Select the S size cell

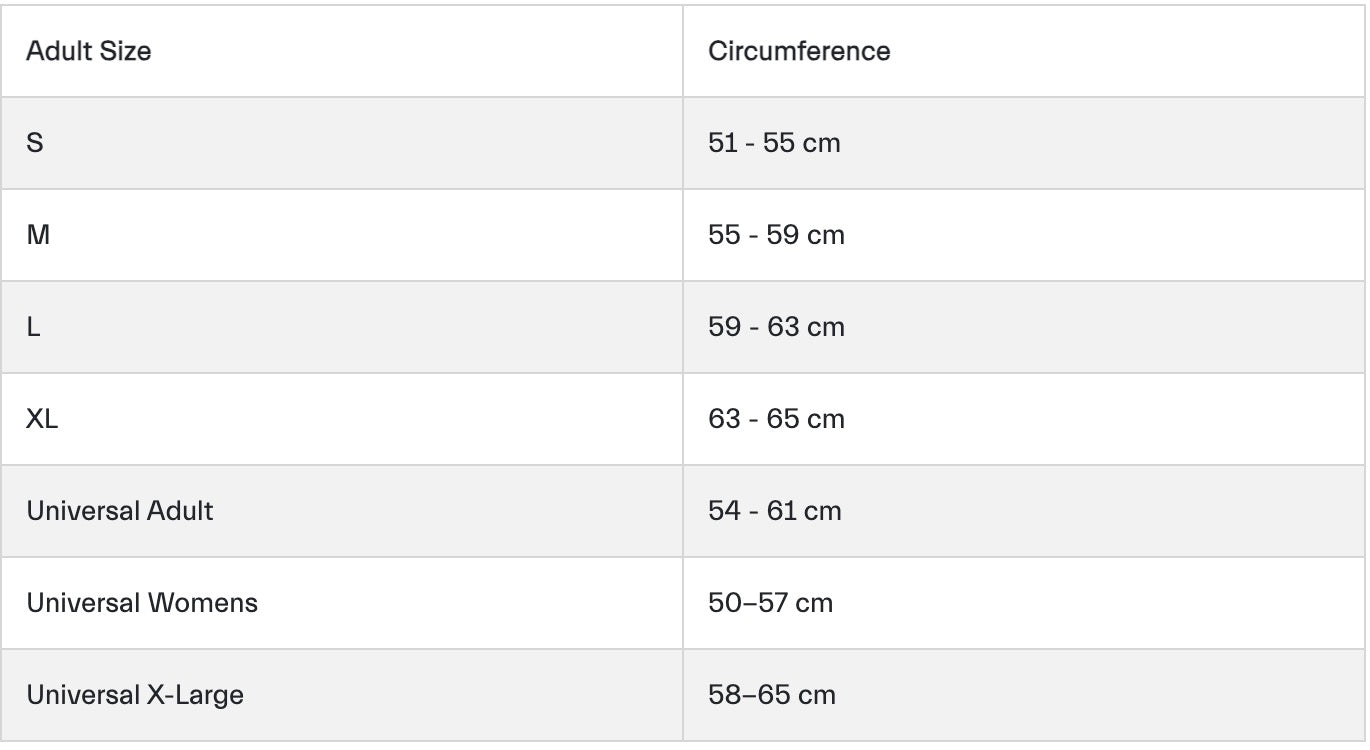tap(35, 143)
